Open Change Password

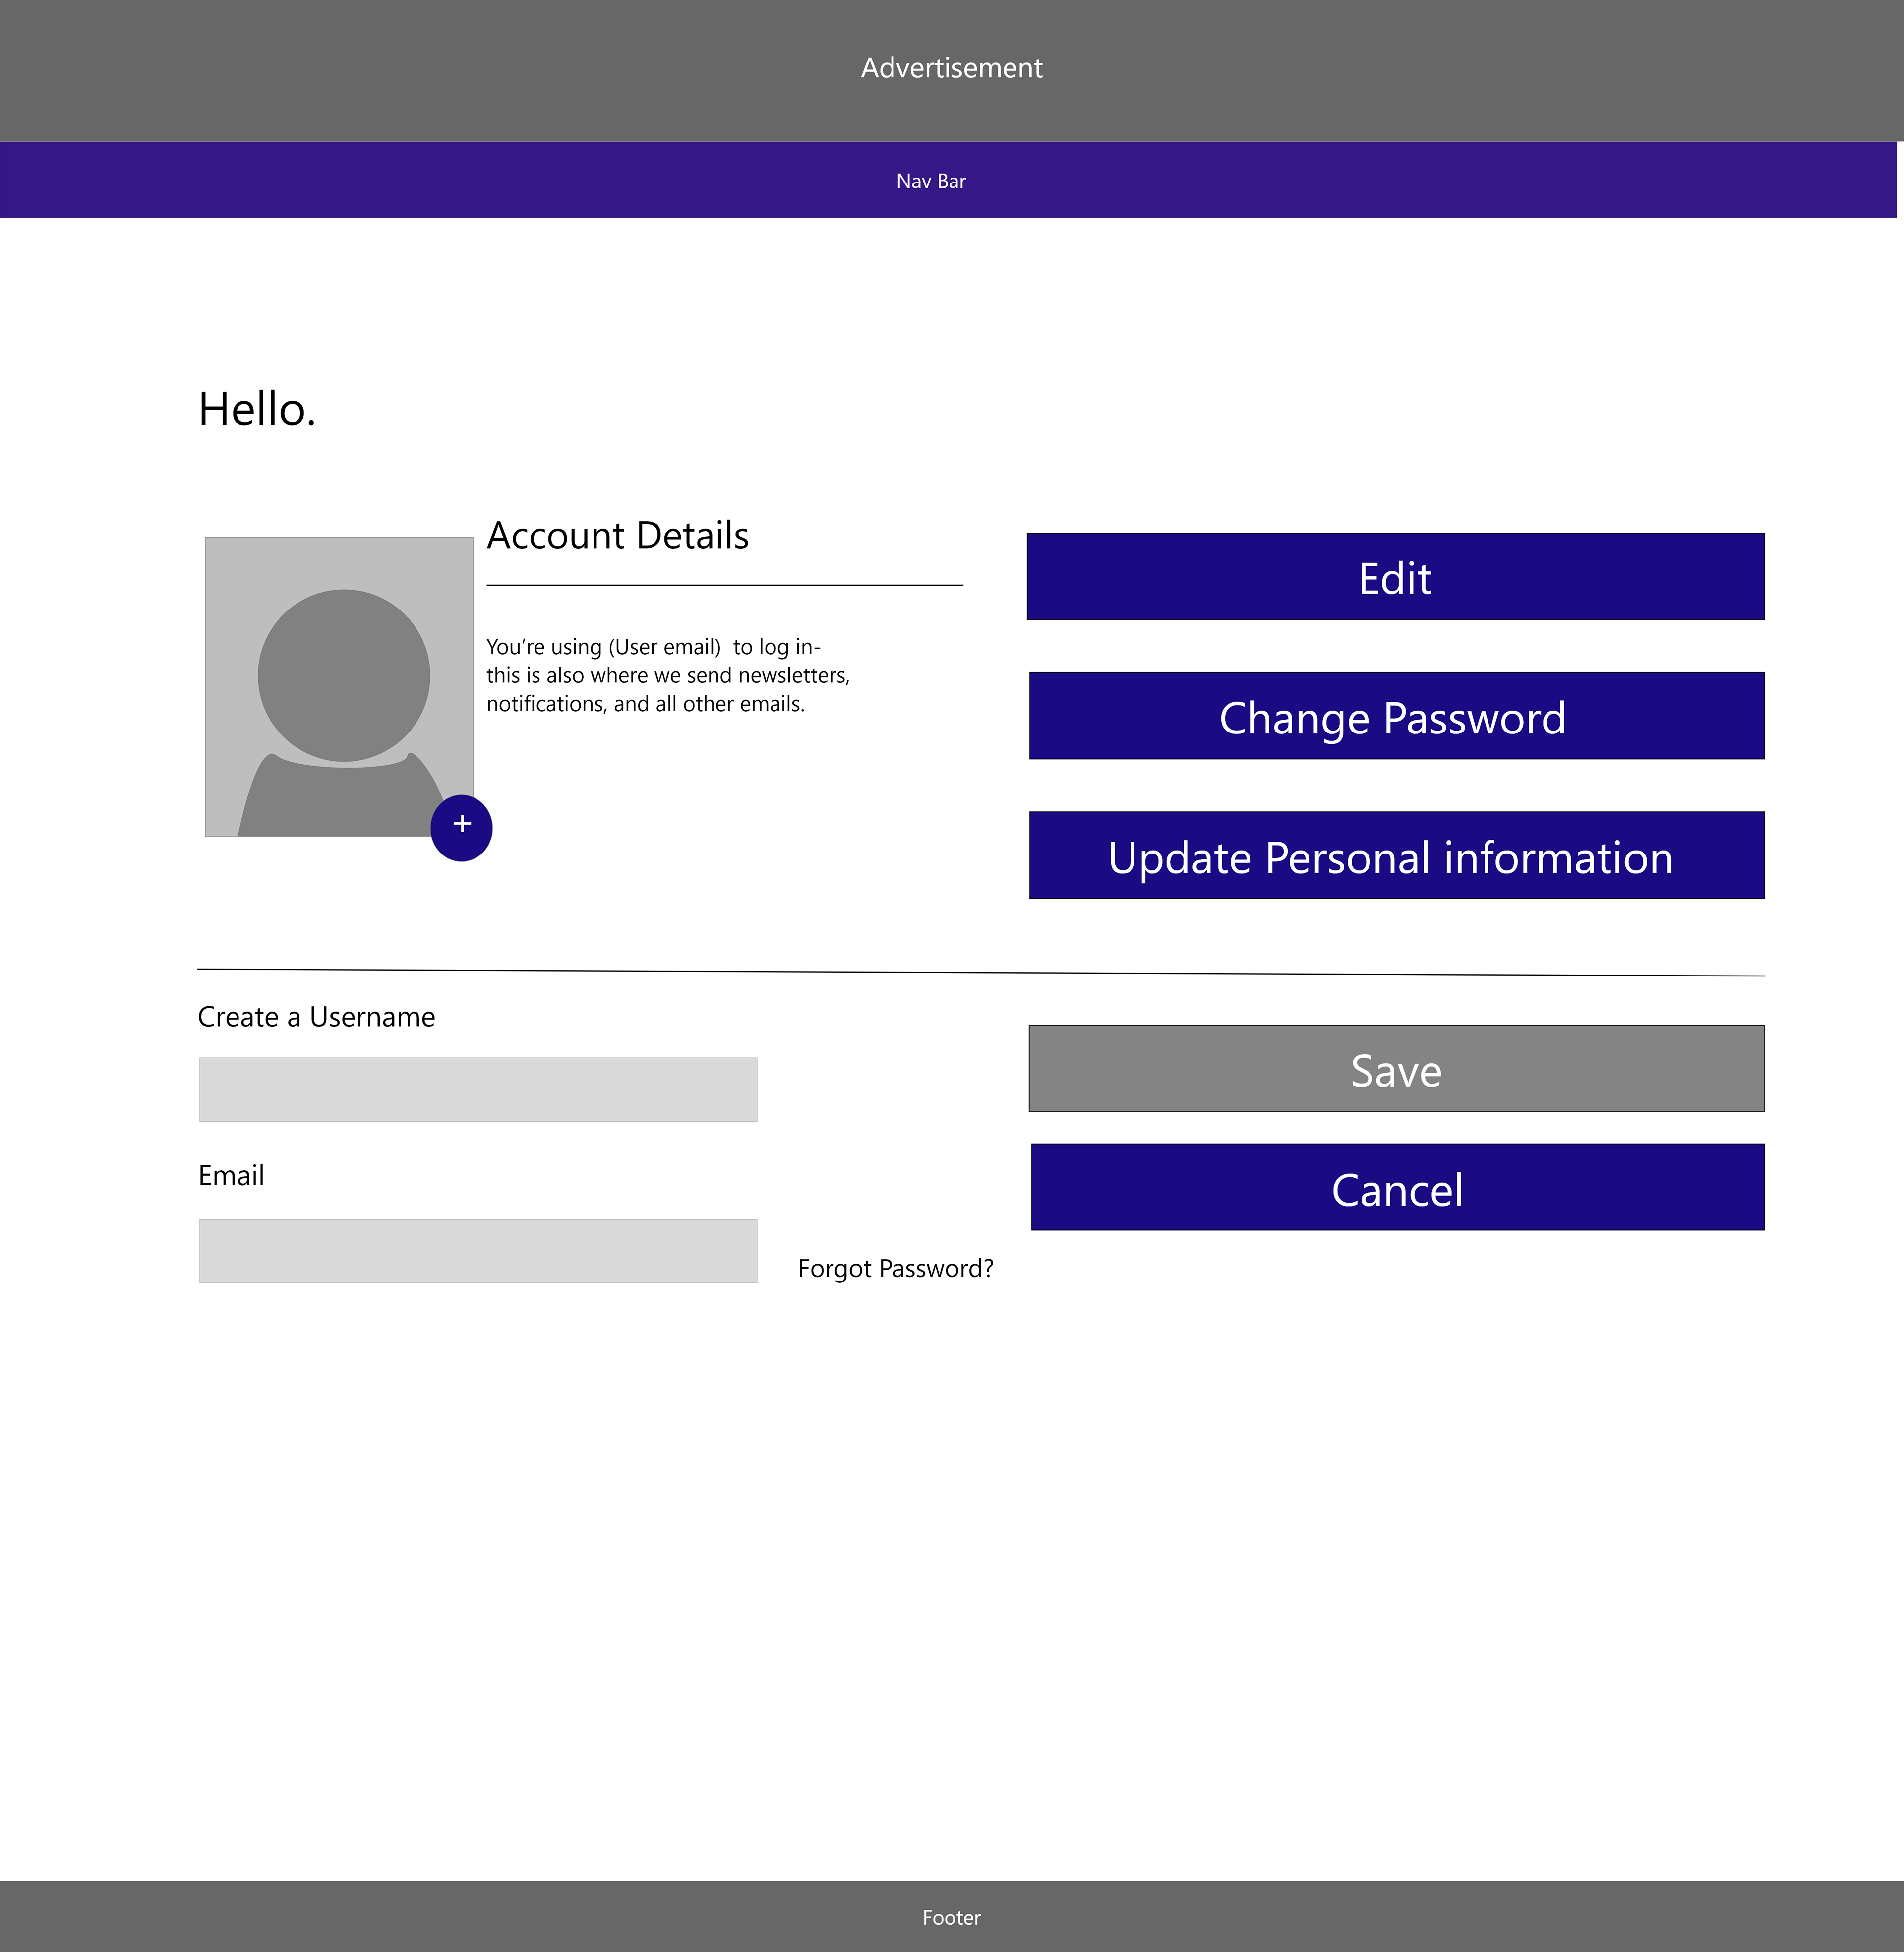tap(1396, 716)
